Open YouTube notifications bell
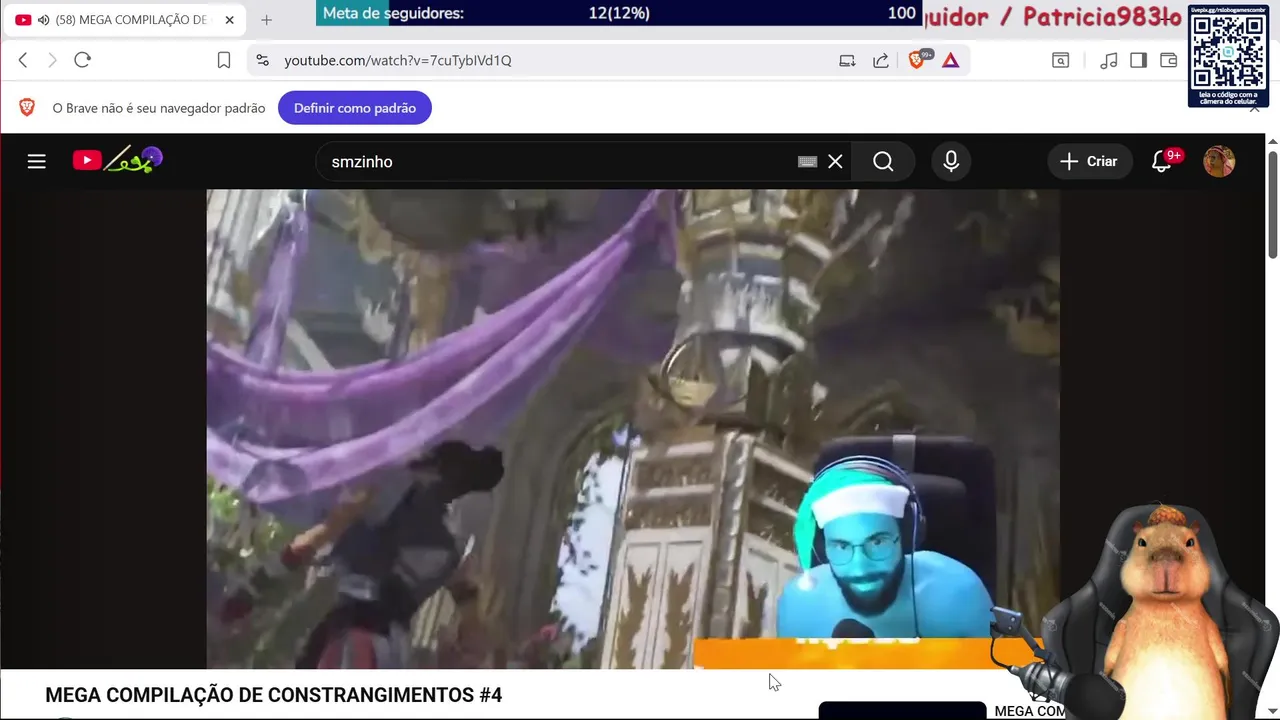Viewport: 1280px width, 720px height. 1162,161
